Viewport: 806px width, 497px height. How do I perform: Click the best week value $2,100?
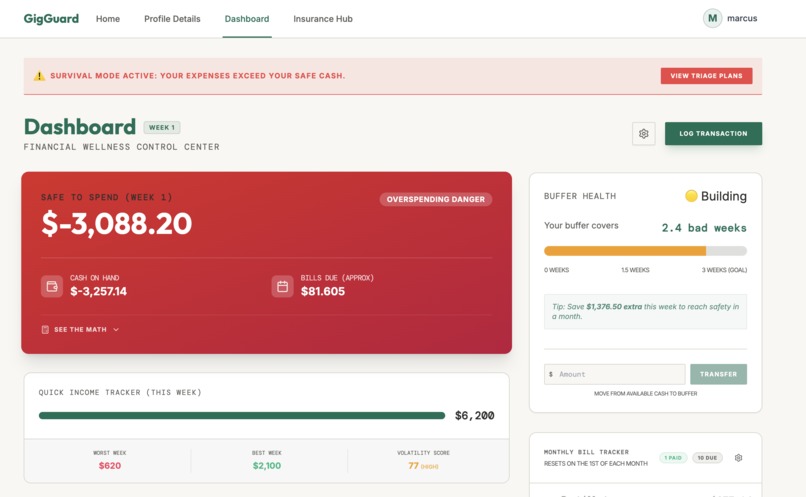click(267, 466)
